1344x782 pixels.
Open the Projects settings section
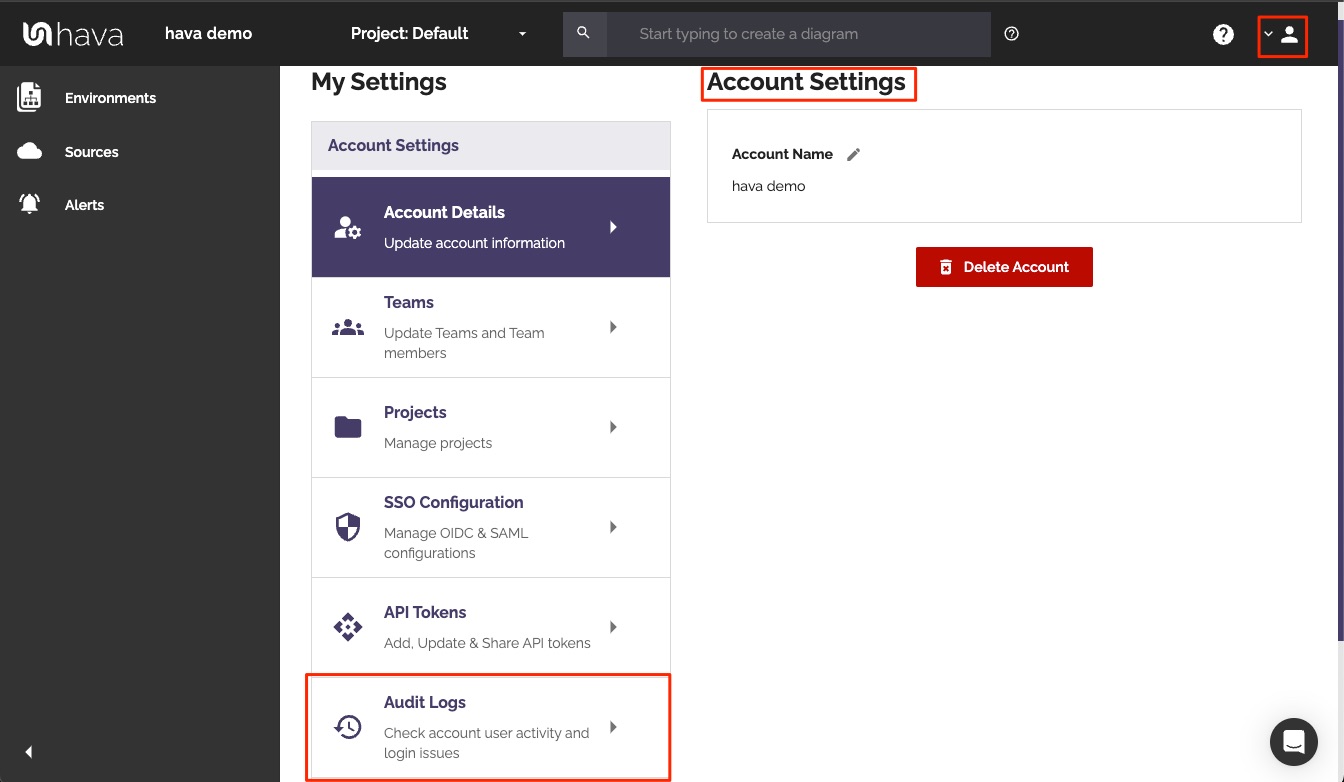(x=490, y=427)
